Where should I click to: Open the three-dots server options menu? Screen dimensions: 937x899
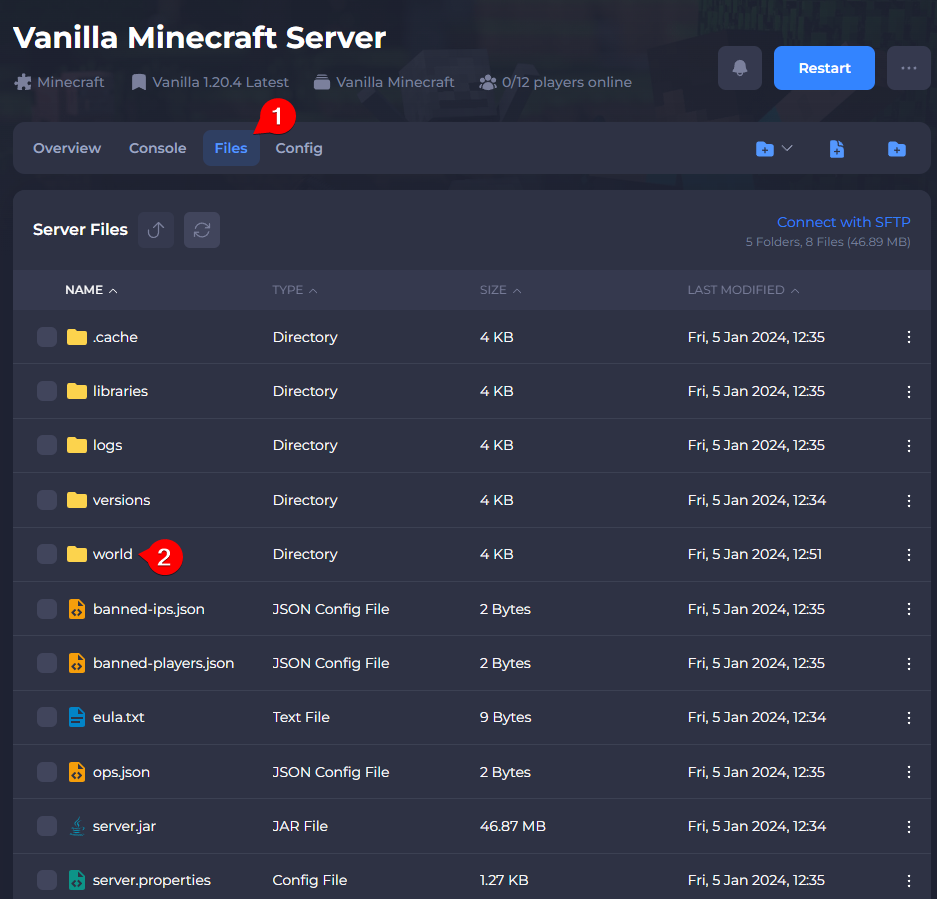tap(908, 68)
